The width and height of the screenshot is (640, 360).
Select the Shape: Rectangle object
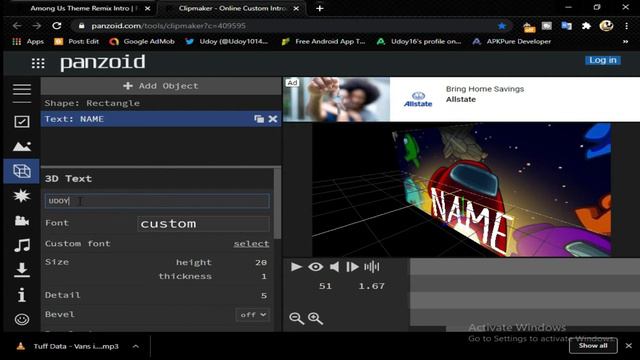pyautogui.click(x=161, y=103)
